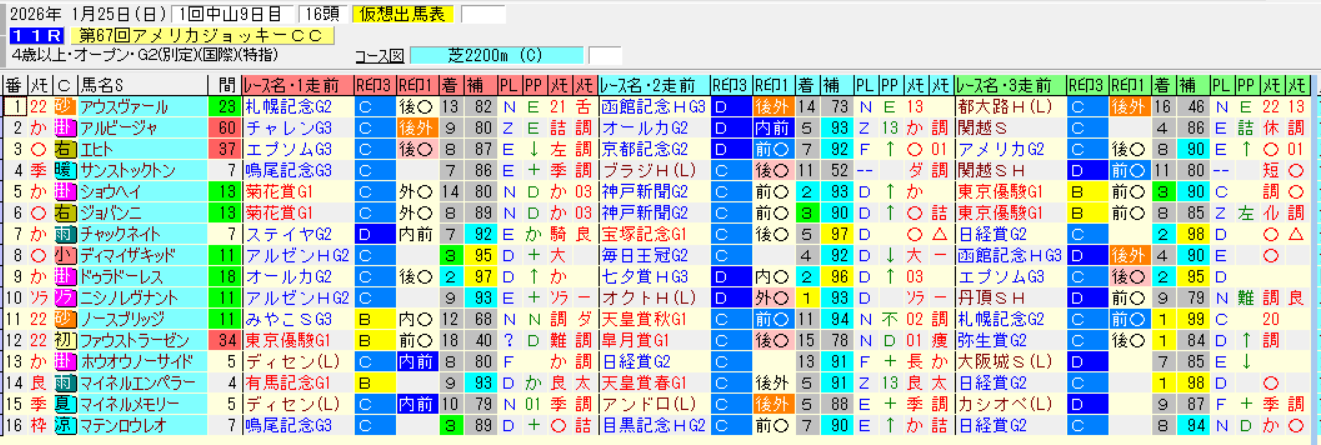Click the 16頭 runner count field
Screen dimensions: 1321x445
[321, 14]
